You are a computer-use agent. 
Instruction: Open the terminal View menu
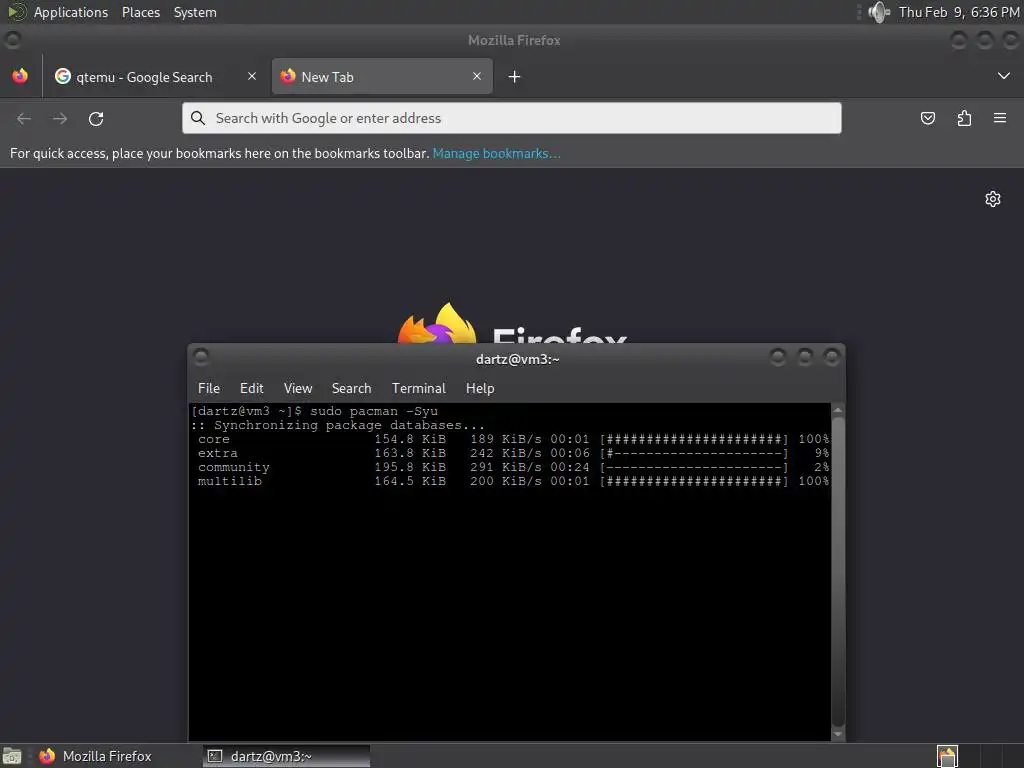pos(298,388)
